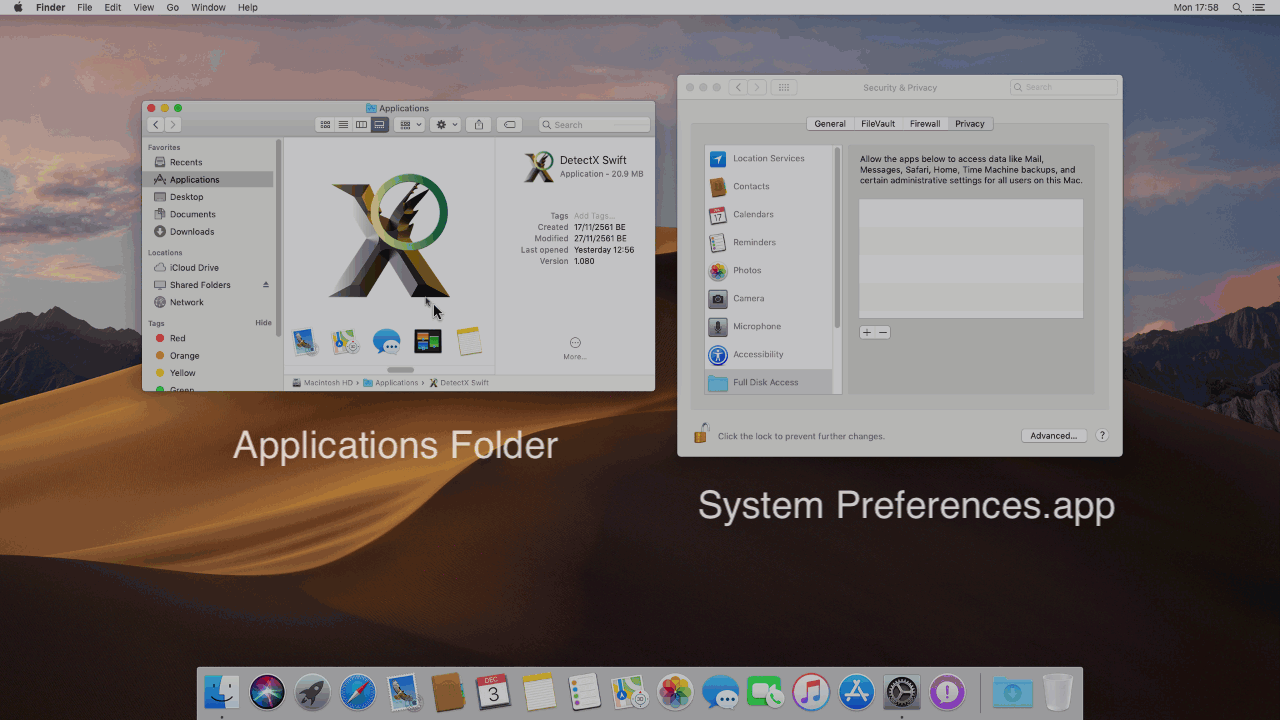Screen dimensions: 1280x720
Task: Select the Yellow tag in sidebar
Action: [182, 373]
